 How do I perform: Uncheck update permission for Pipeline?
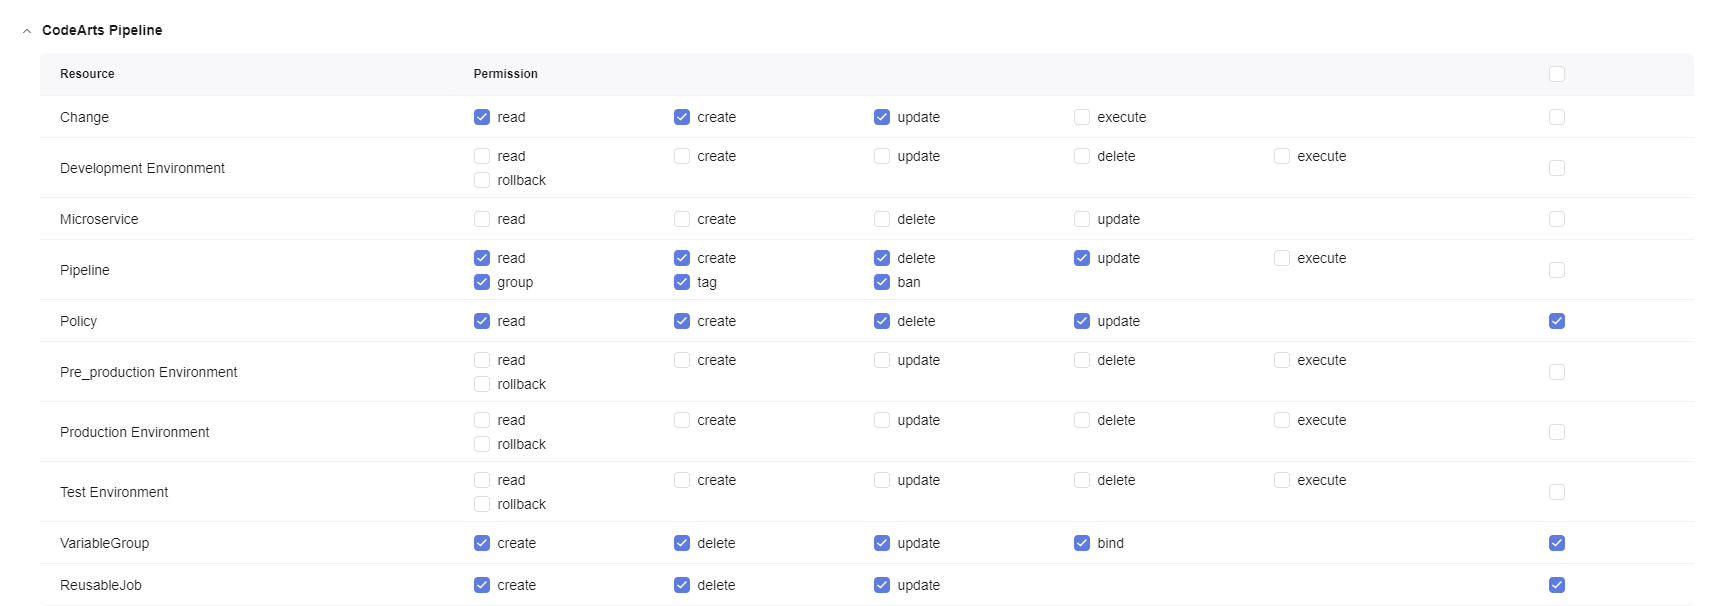coord(1082,258)
